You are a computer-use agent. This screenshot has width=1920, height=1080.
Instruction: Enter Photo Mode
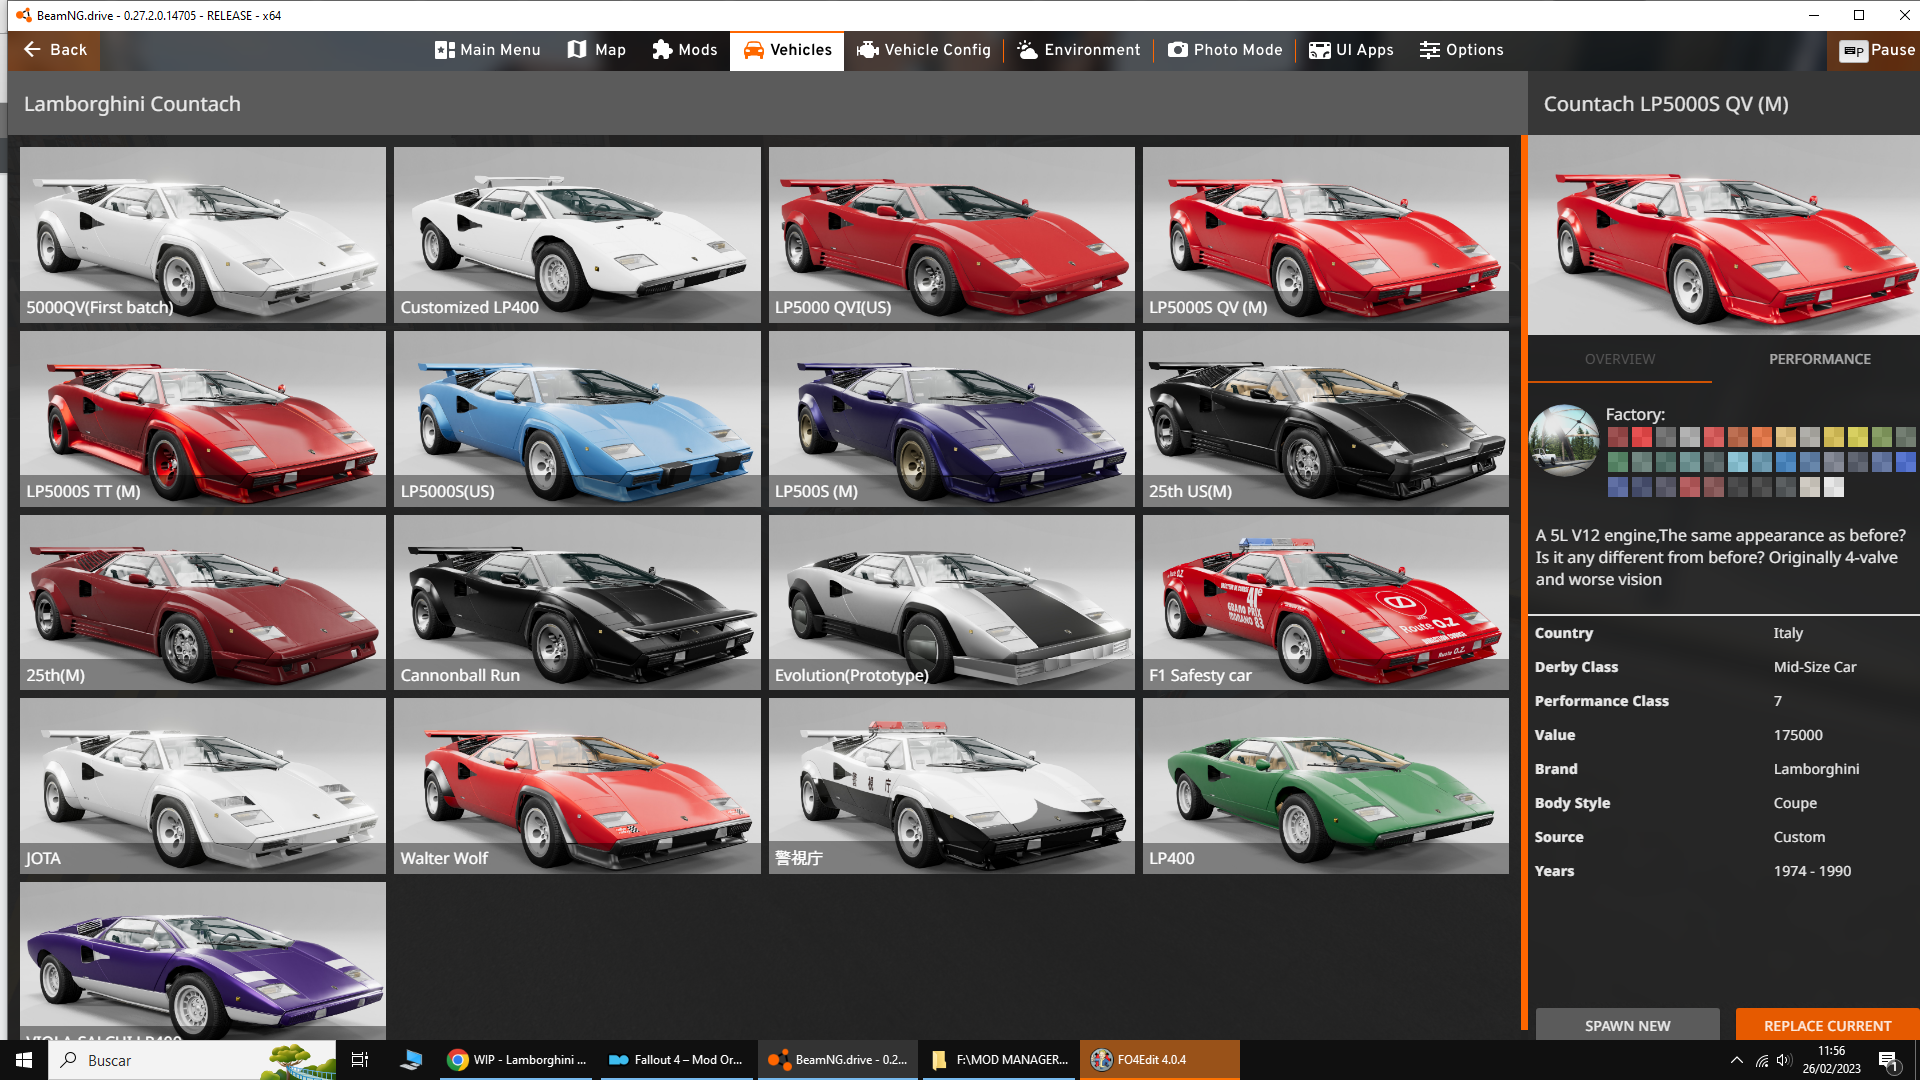tap(1225, 50)
